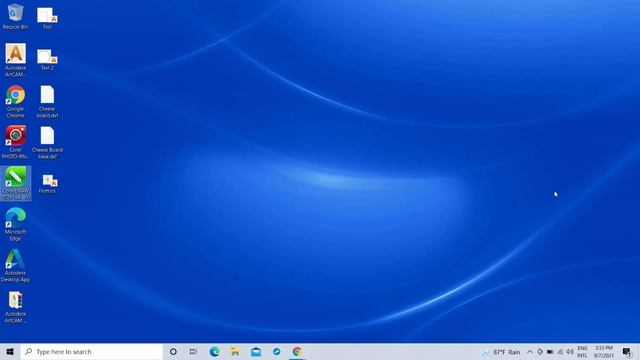Open the network tray icon
640x360 pixels.
click(560, 352)
